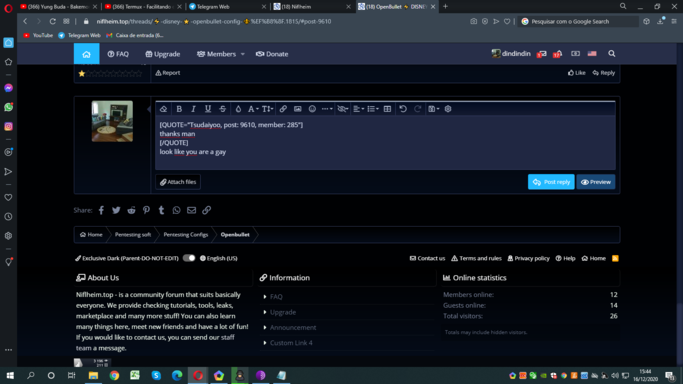Open the font size dropdown

point(267,109)
